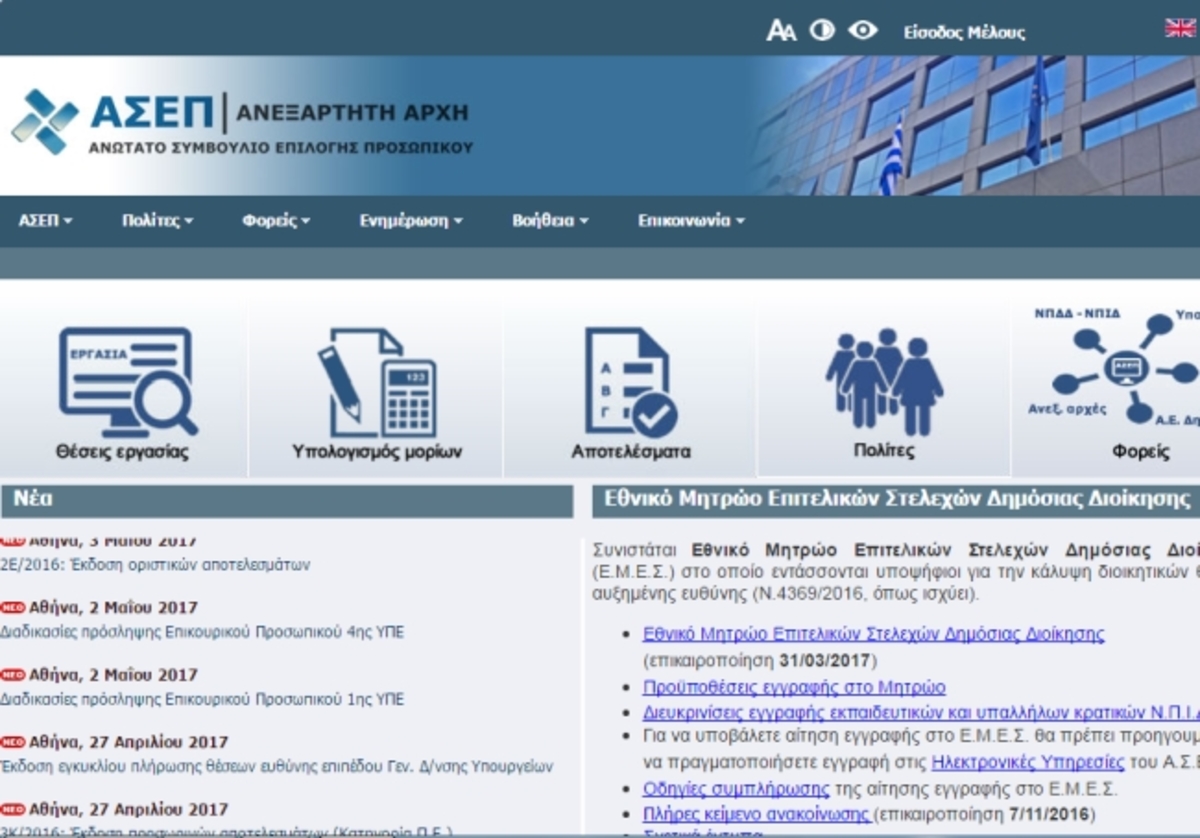Open news item 2Ε/2016 Έκδοση οριστικών αποτελεσμάτων
This screenshot has height=838, width=1200.
[x=155, y=564]
